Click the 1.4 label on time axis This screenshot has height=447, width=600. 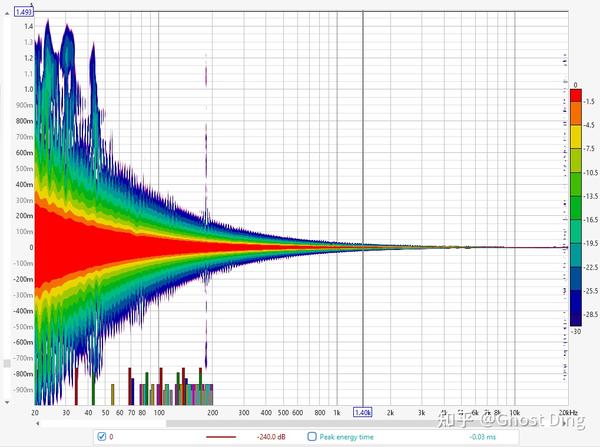coord(29,26)
